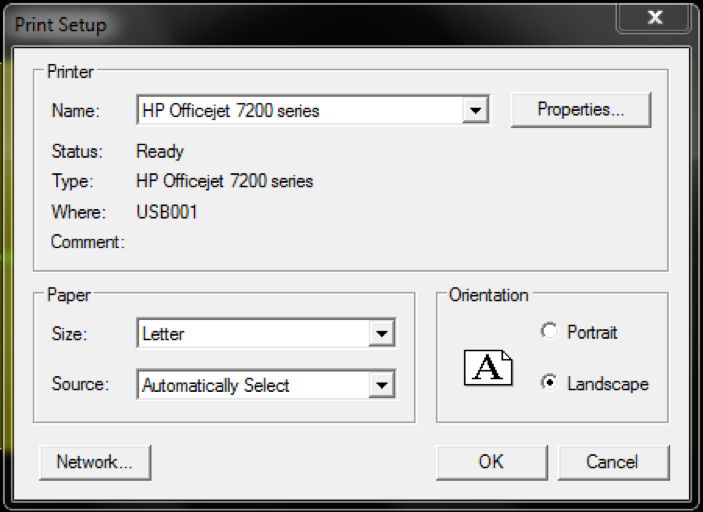Click the Landscape label text
This screenshot has height=512, width=703.
pos(608,384)
